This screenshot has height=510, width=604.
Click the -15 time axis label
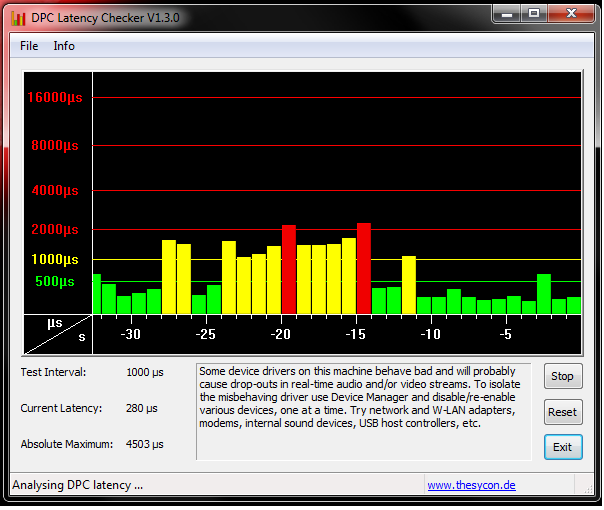point(356,334)
